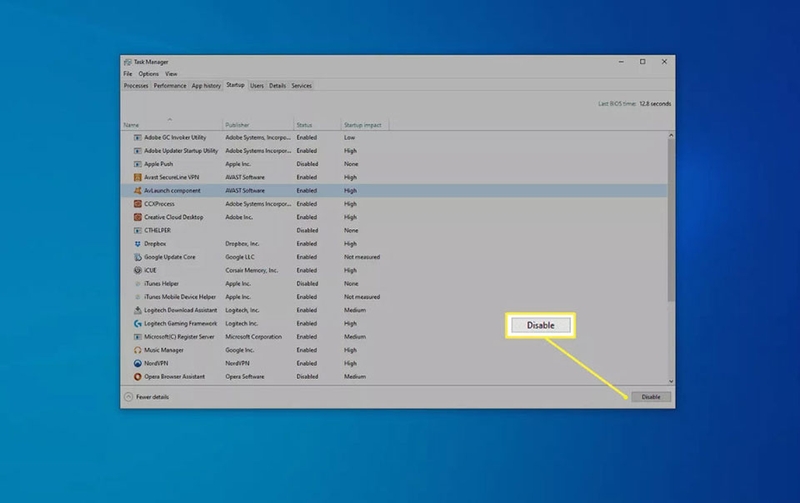This screenshot has width=800, height=503.
Task: Select the NordVPN name text
Action: (156, 363)
